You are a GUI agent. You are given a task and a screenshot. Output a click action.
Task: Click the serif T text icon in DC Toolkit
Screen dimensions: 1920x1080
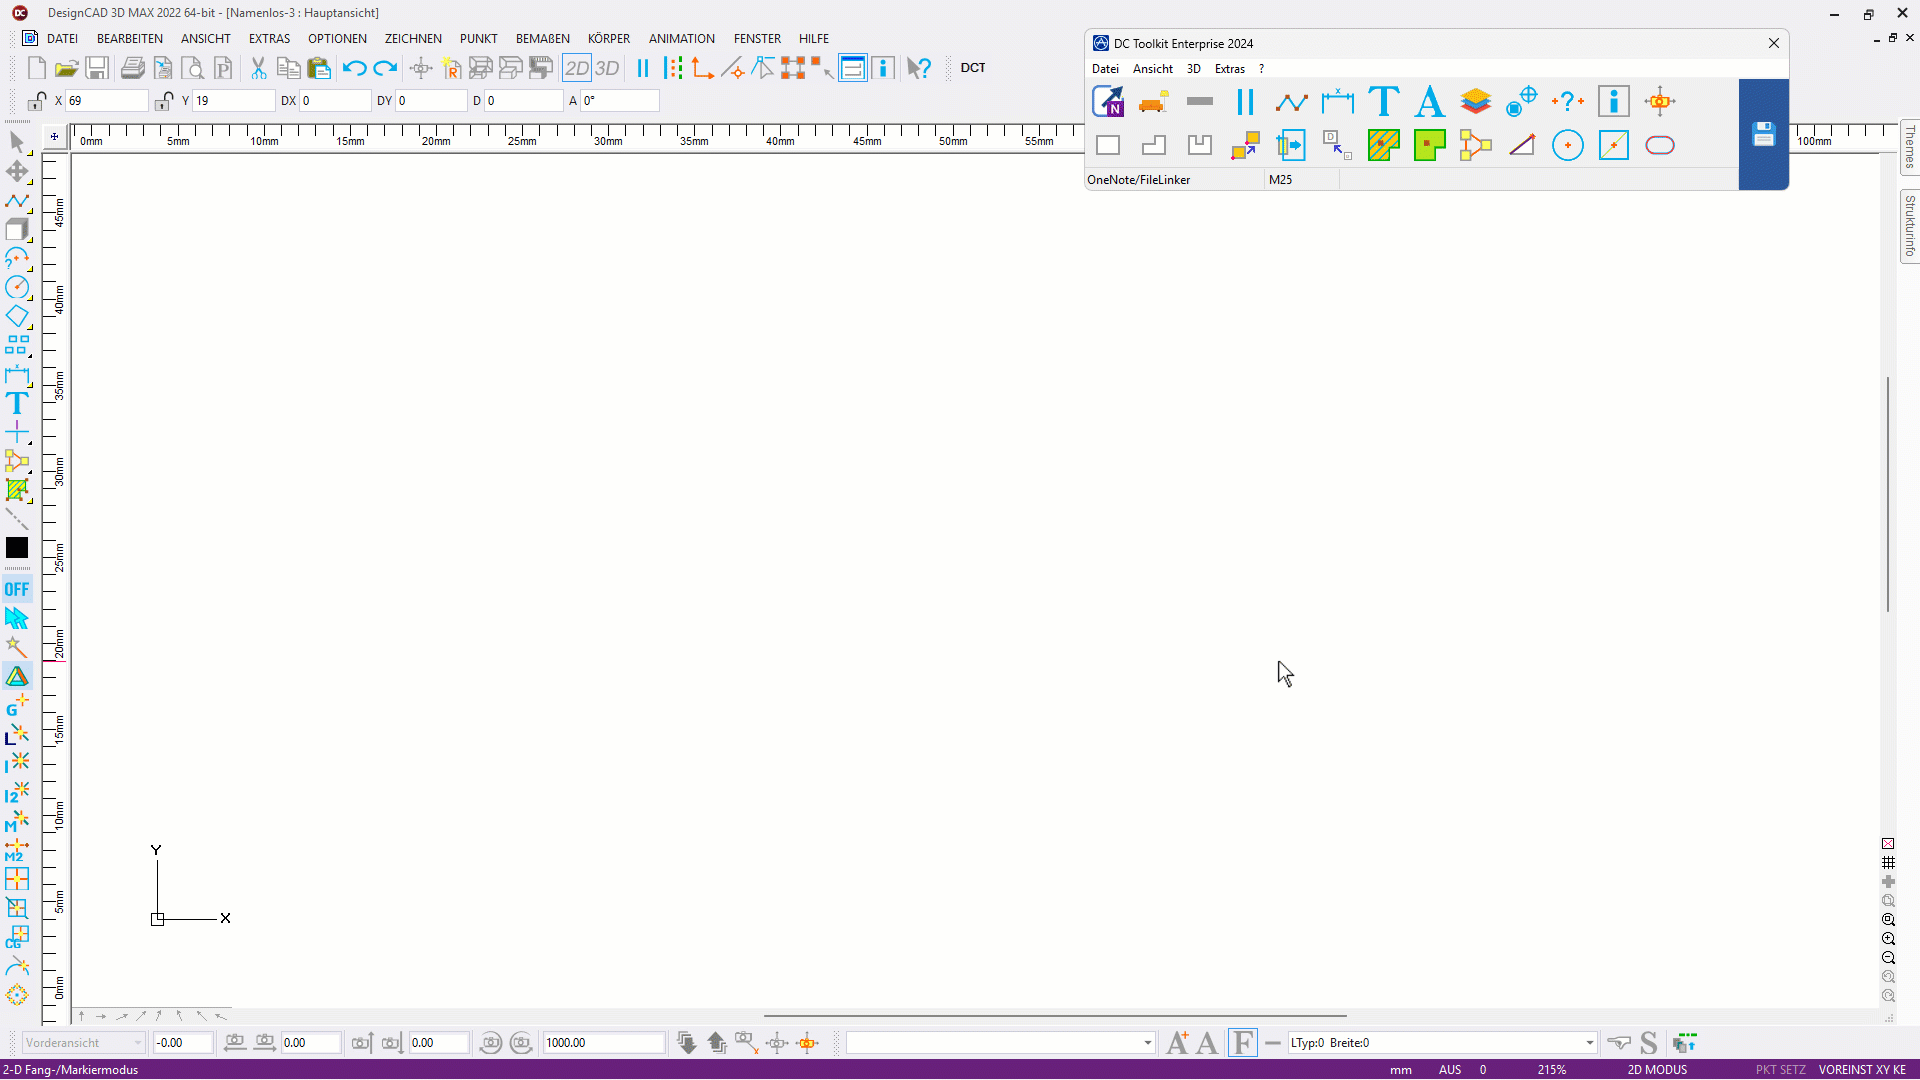1384,101
